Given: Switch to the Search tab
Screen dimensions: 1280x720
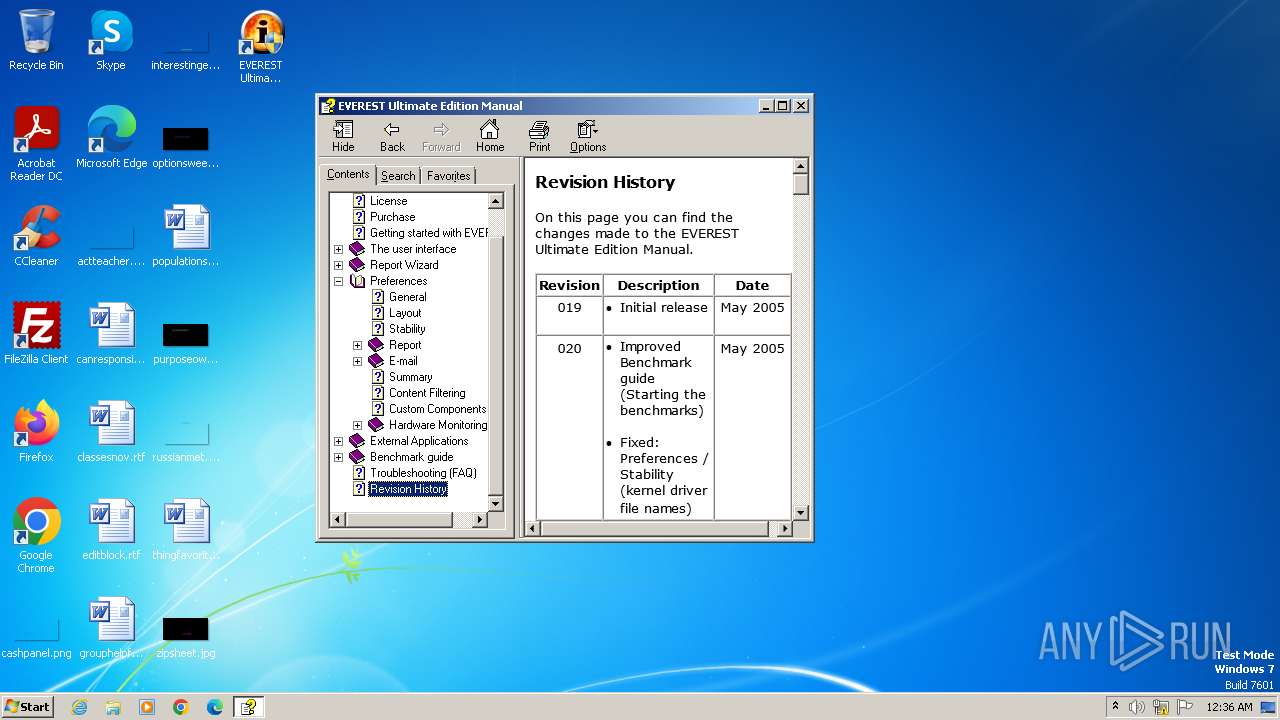Looking at the screenshot, I should coord(398,176).
